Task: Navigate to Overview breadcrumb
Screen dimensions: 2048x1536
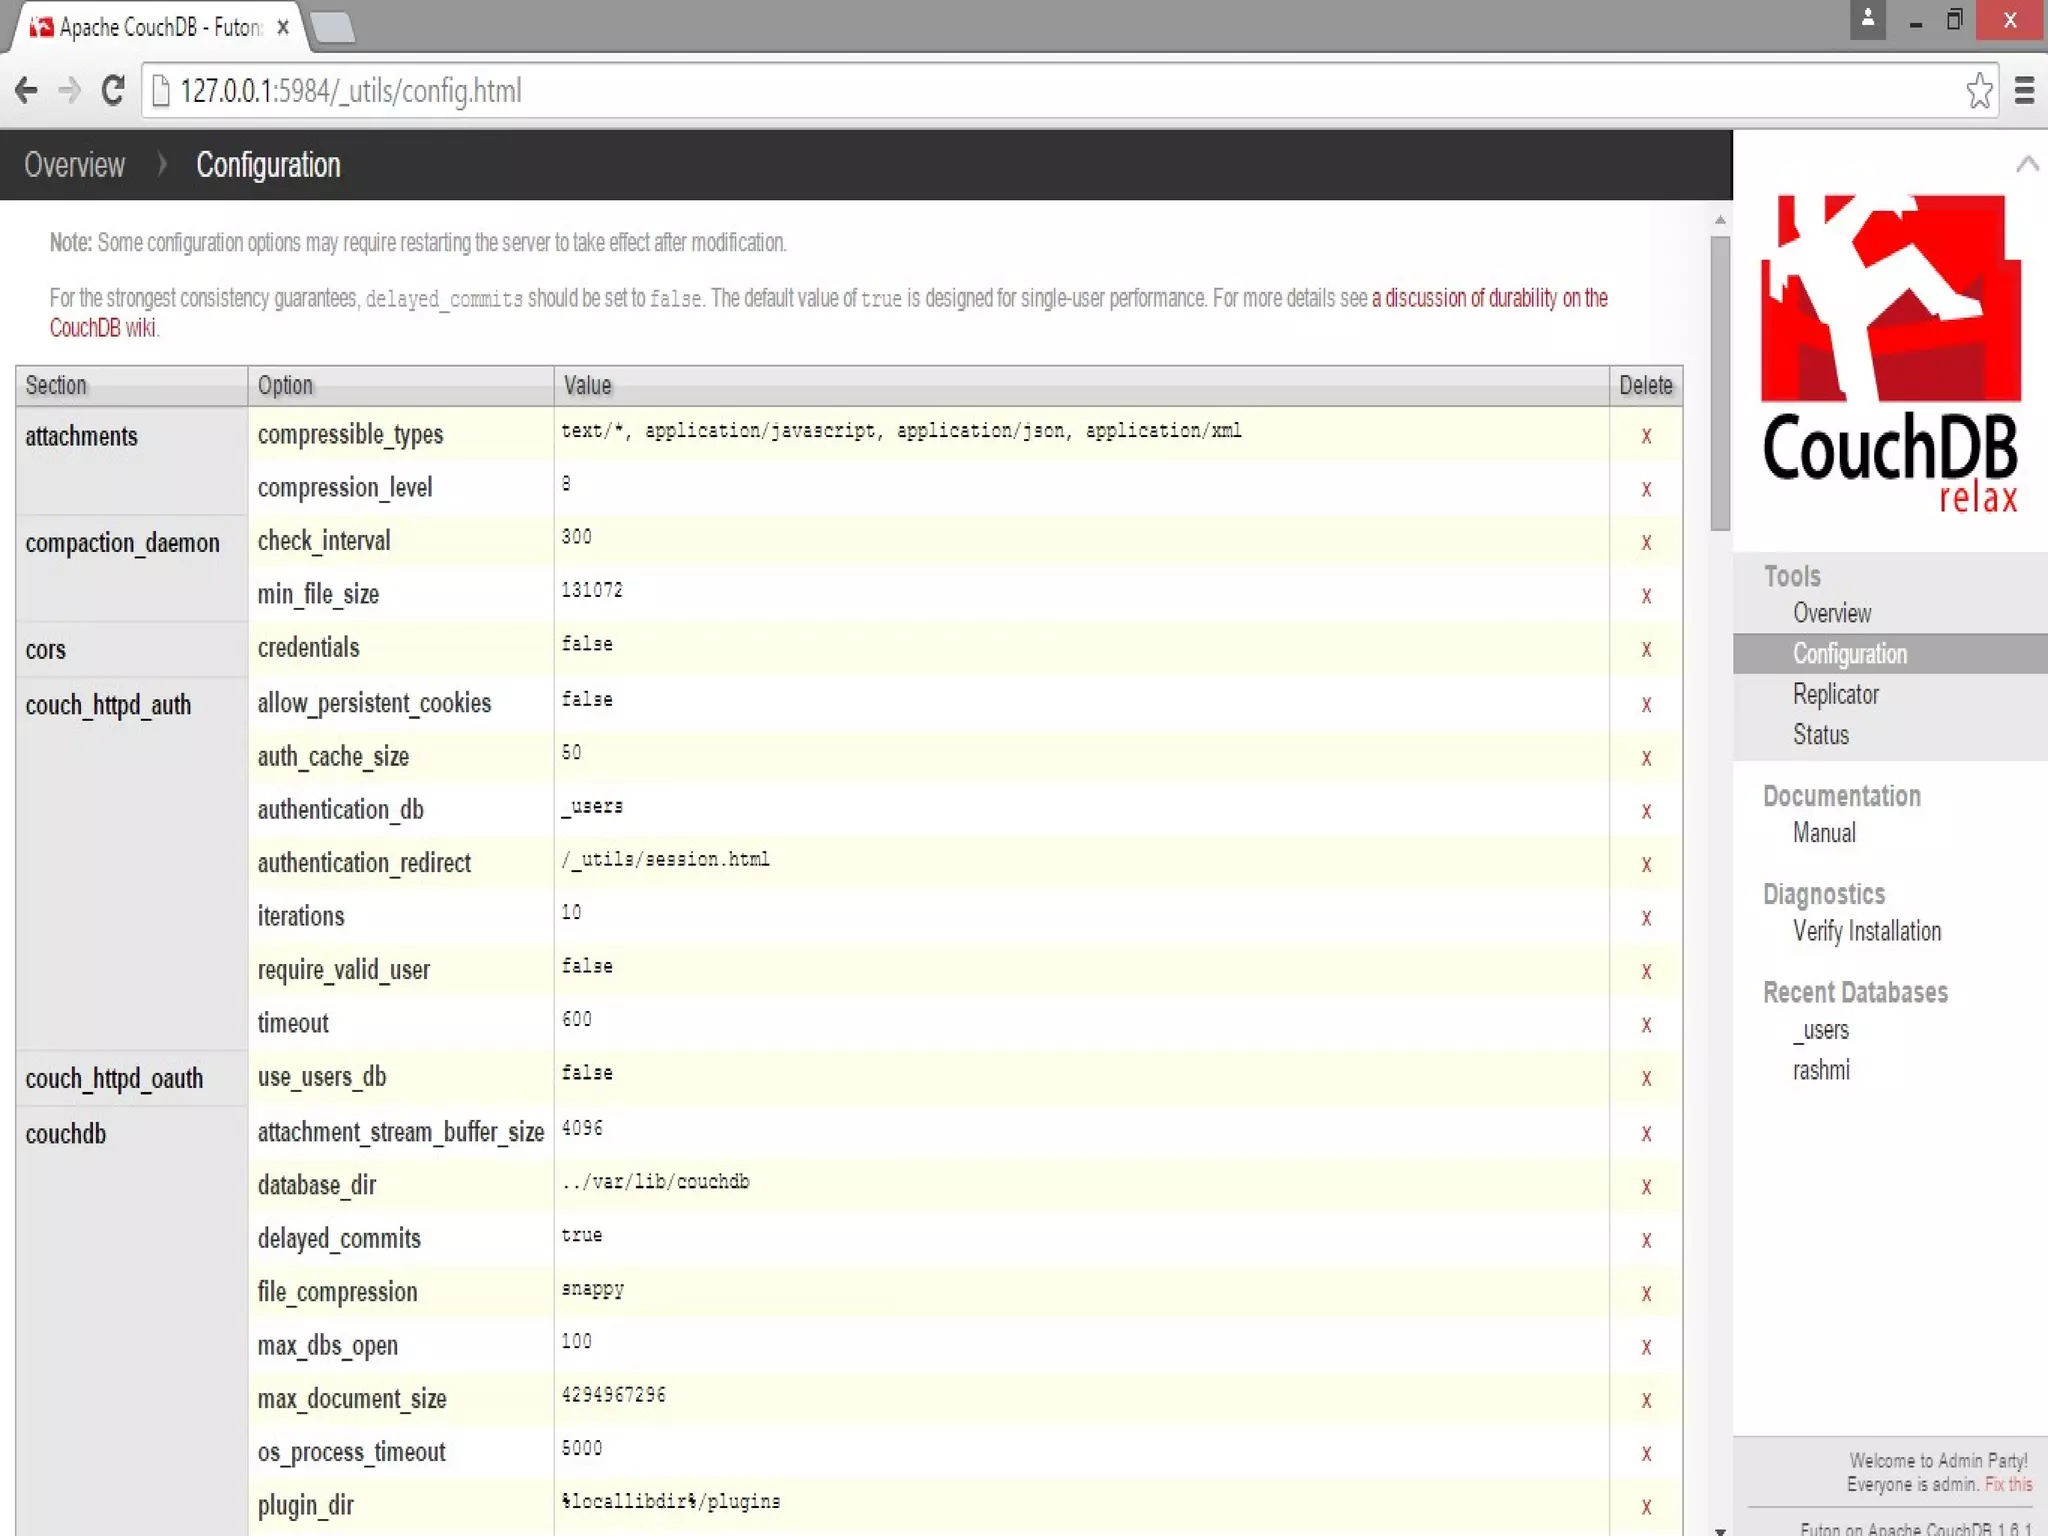Action: 74,165
